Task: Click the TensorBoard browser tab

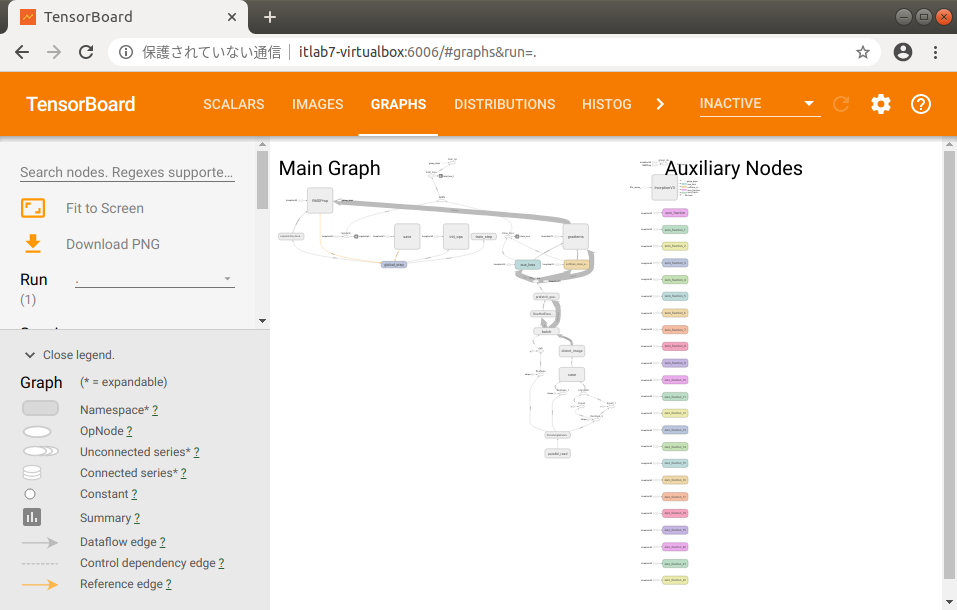Action: (128, 17)
